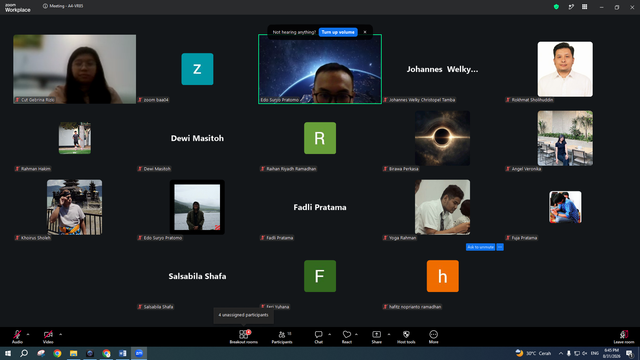
Task: Open the Chat panel
Action: tap(318, 337)
